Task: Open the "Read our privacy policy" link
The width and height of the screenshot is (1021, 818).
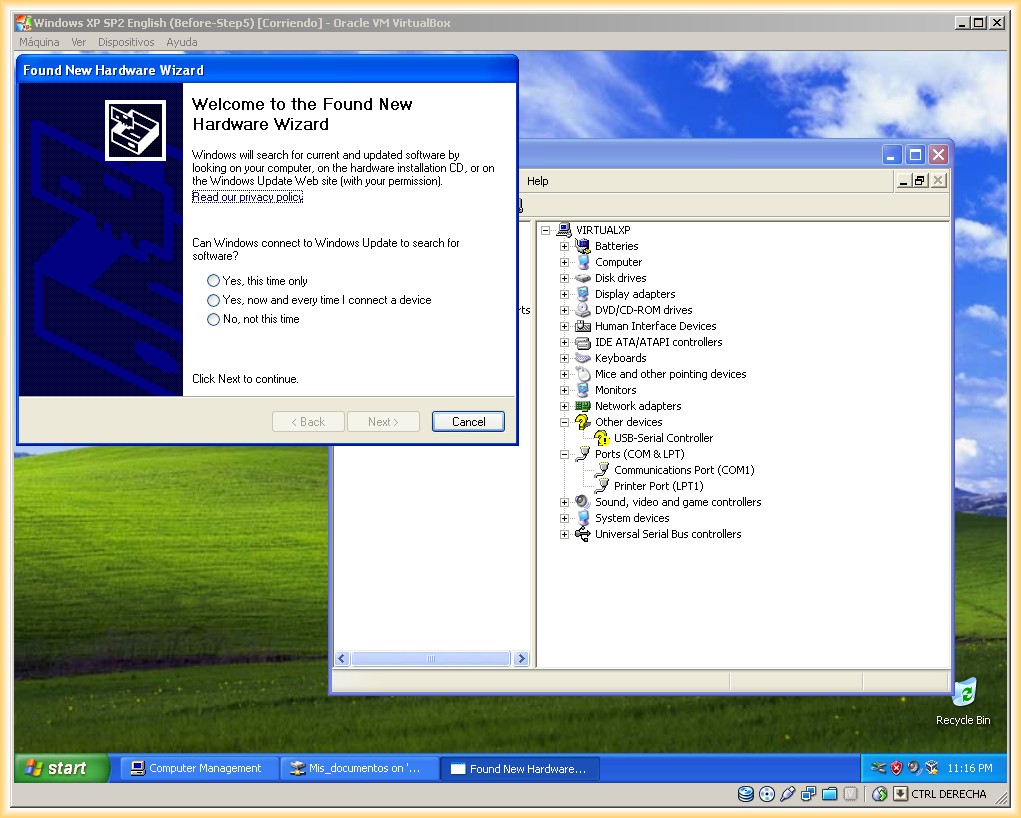Action: [x=247, y=197]
